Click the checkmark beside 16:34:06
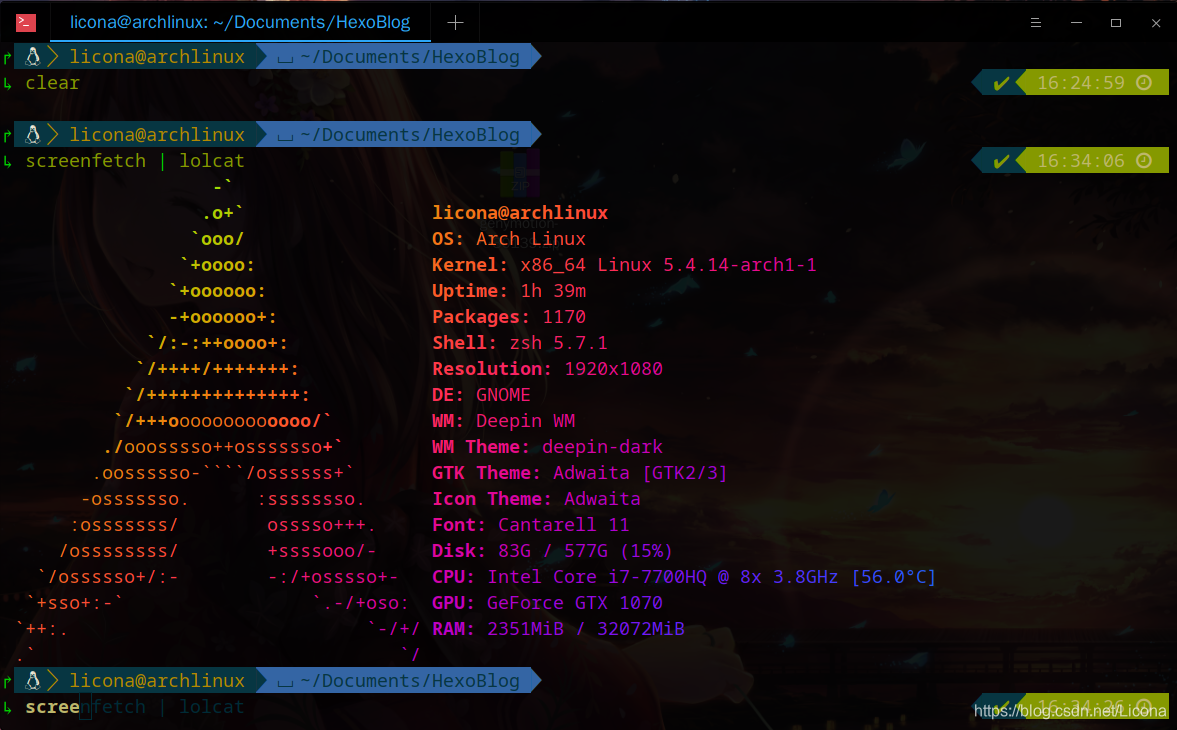This screenshot has height=730, width=1177. pyautogui.click(x=1001, y=161)
